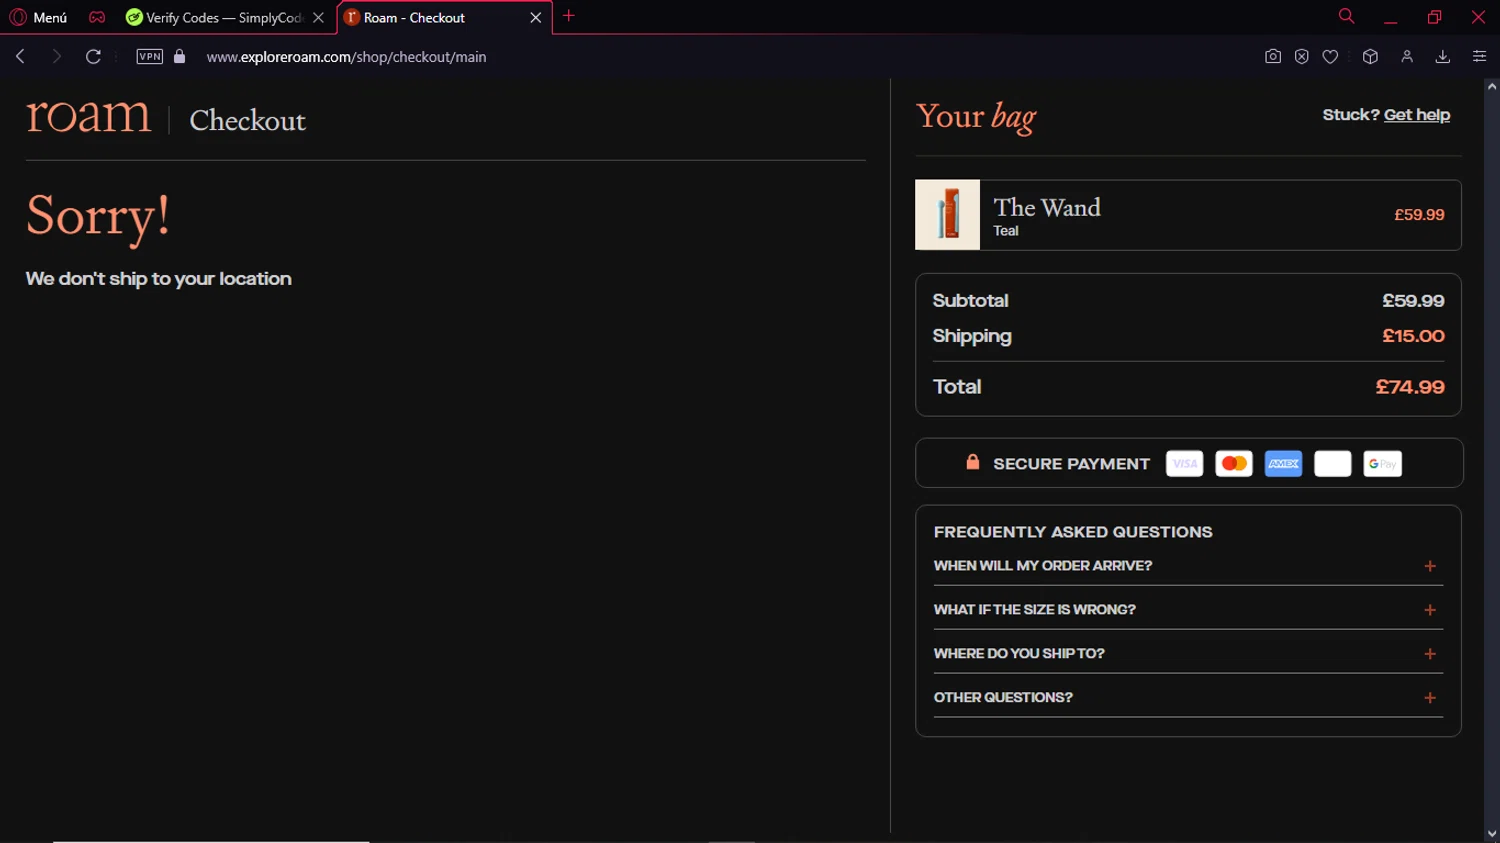The height and width of the screenshot is (843, 1500).
Task: Close the Verify Codes tab
Action: (318, 17)
